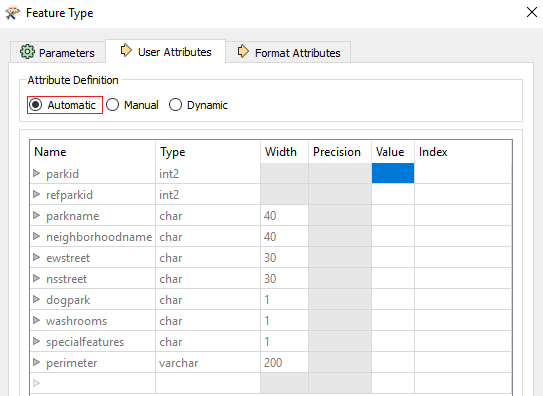Select the Automatic attribute definition option
The image size is (543, 396).
(65, 105)
